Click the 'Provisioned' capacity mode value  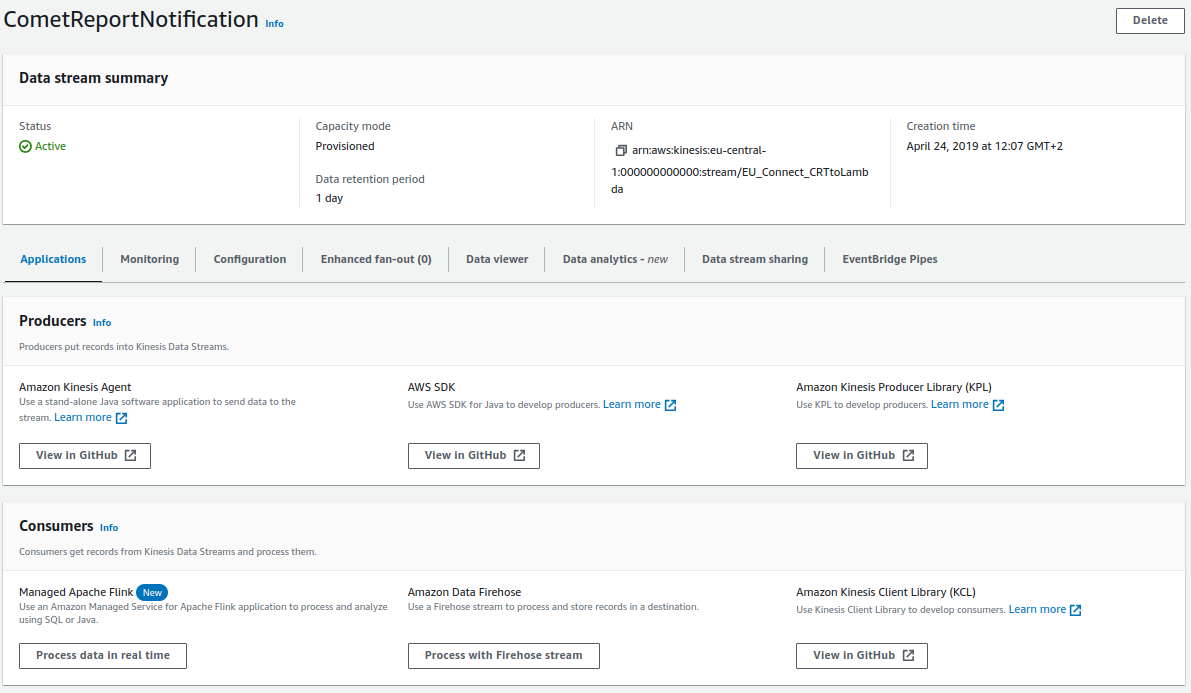(x=345, y=146)
